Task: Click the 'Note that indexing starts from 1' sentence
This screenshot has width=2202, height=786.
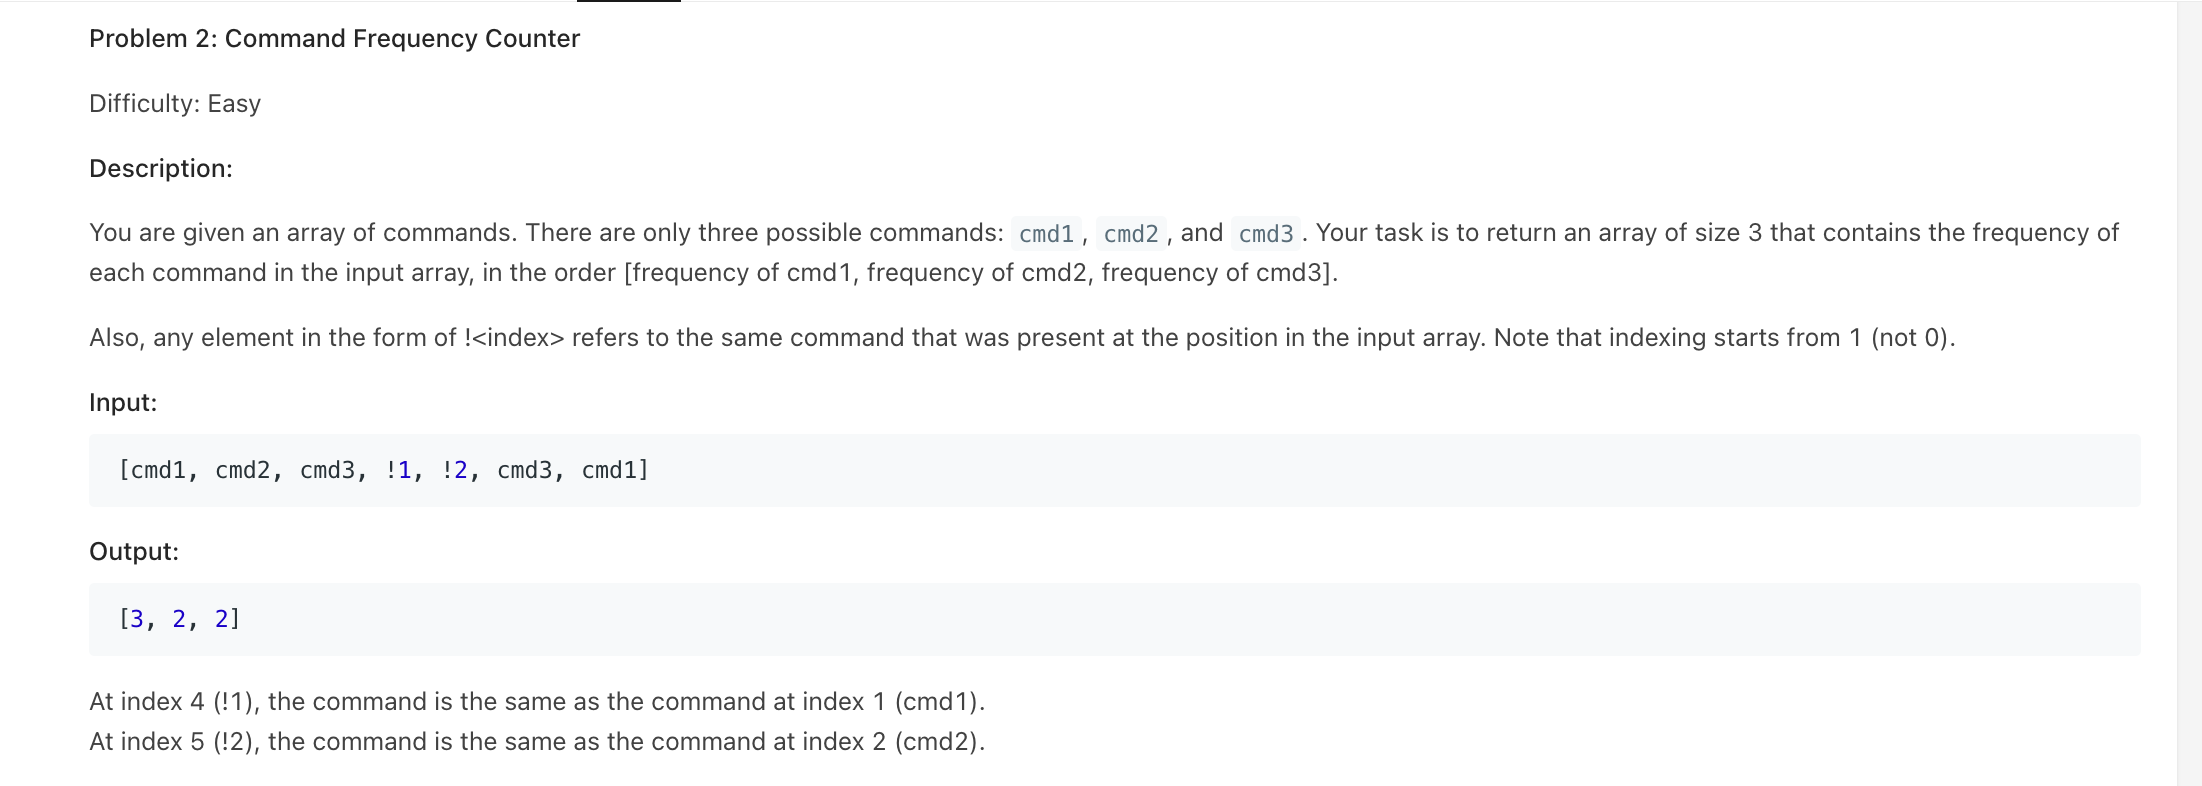Action: pyautogui.click(x=1724, y=338)
